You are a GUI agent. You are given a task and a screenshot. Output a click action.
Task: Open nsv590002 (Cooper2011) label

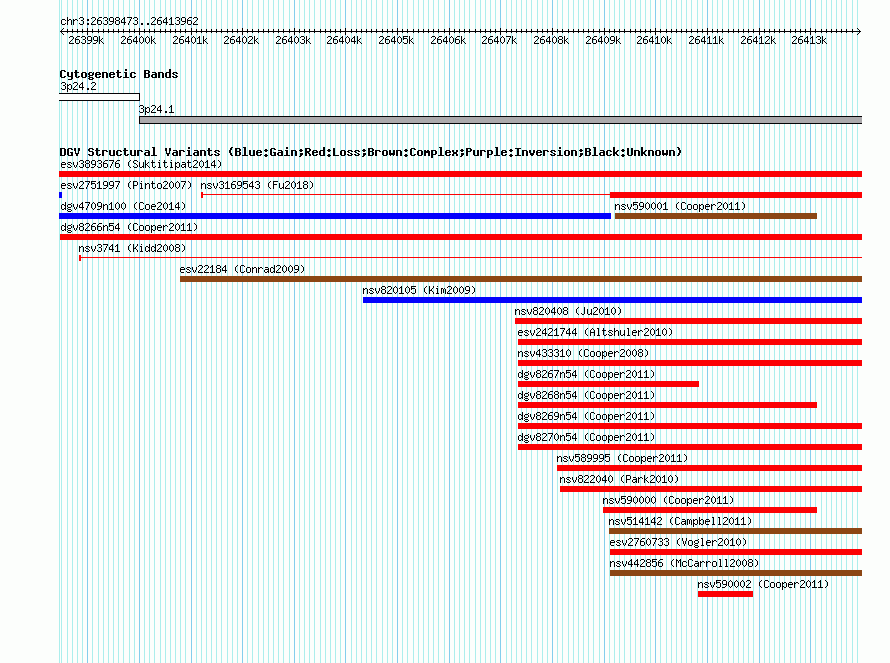763,584
